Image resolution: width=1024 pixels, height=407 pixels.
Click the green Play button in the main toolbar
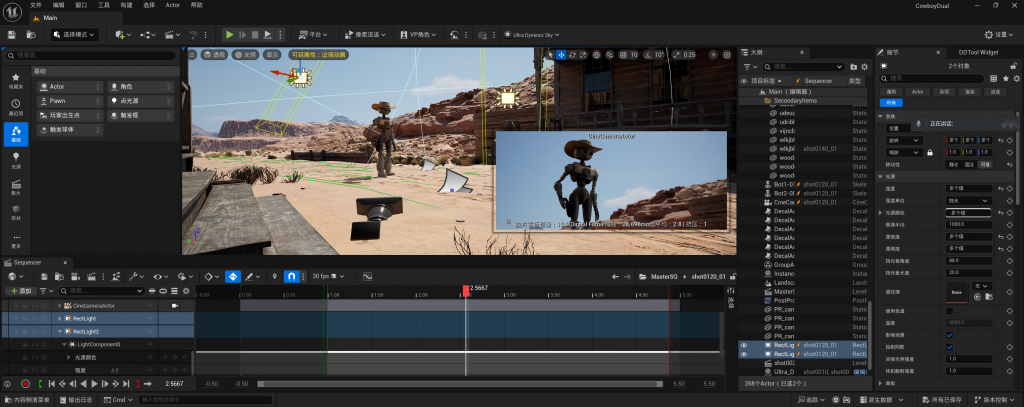[229, 34]
